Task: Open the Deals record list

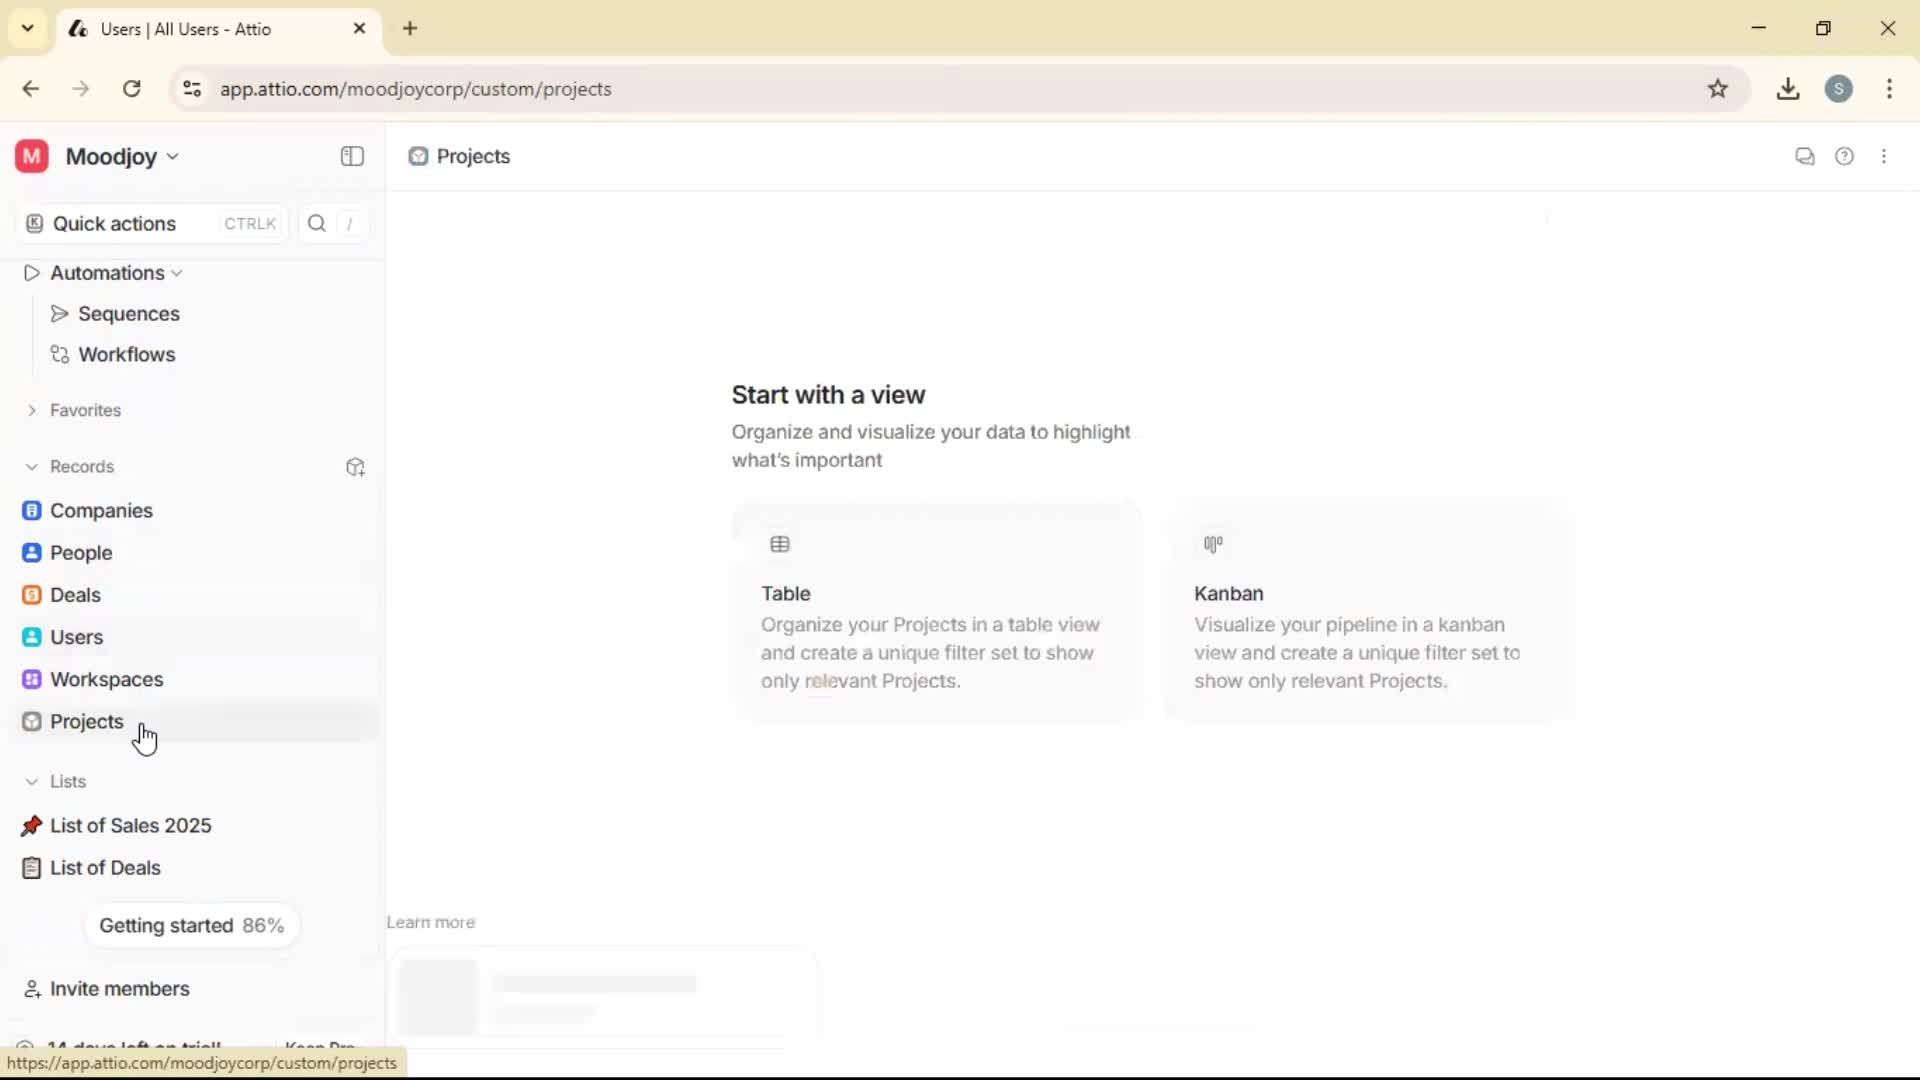Action: 76,594
